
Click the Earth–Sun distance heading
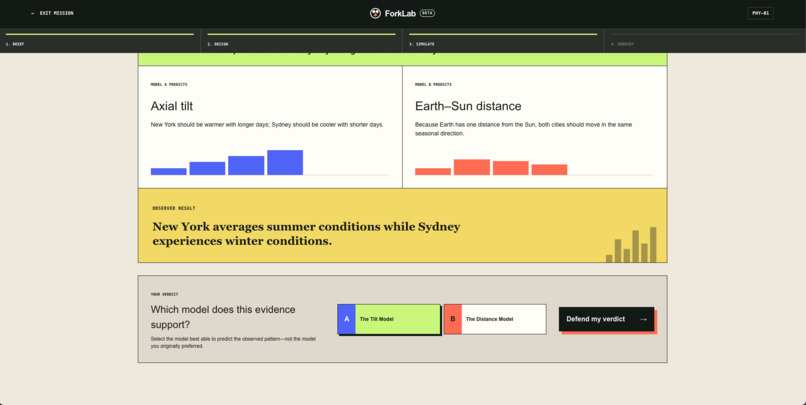click(468, 106)
